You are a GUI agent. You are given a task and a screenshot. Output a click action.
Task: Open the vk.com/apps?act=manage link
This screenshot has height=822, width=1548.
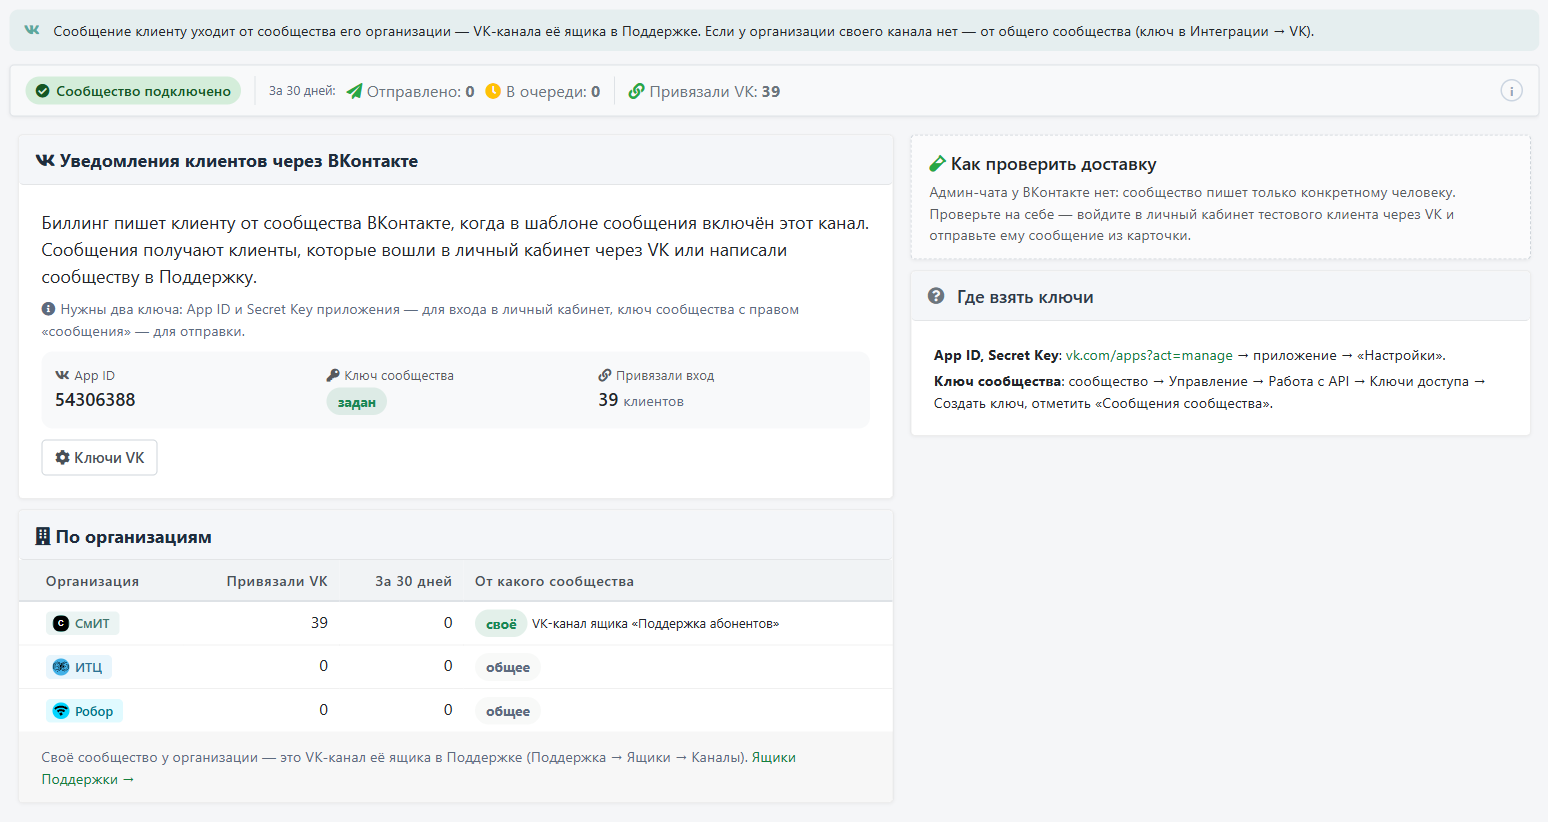tap(1149, 355)
